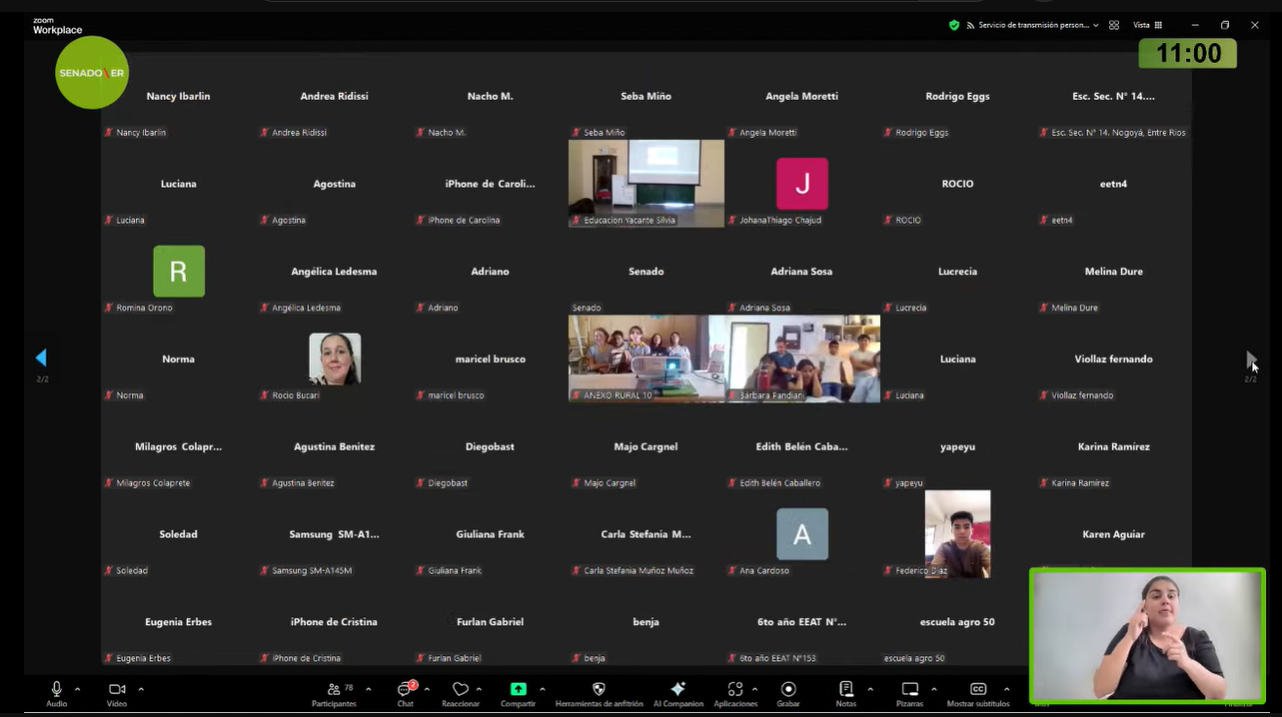Viewport: 1282px width, 717px height.
Task: Open the Pizarras whiteboard icon
Action: 910,689
